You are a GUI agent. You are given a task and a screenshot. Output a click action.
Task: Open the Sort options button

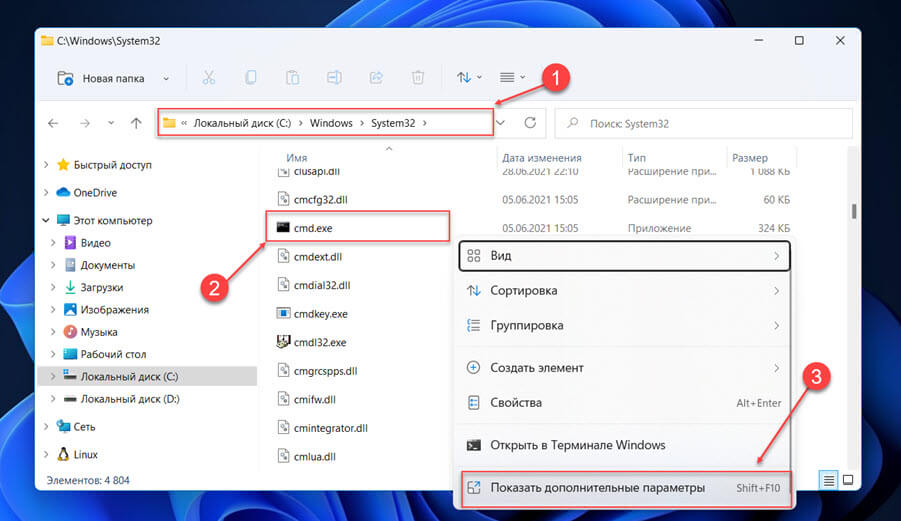[x=469, y=78]
